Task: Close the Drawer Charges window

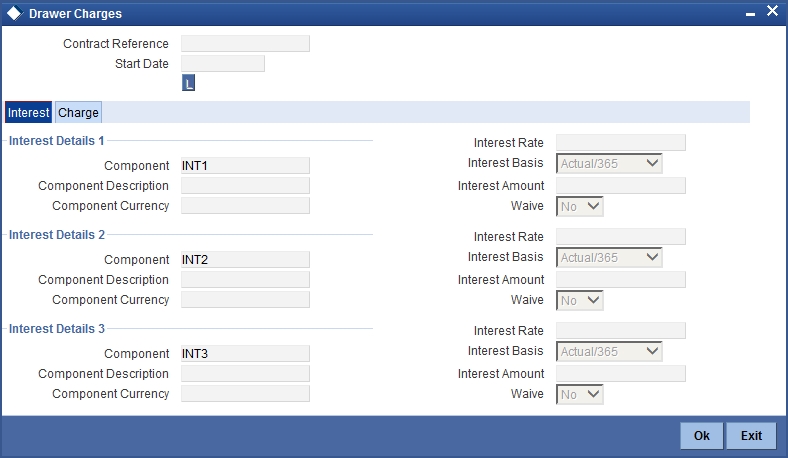Action: pos(772,11)
